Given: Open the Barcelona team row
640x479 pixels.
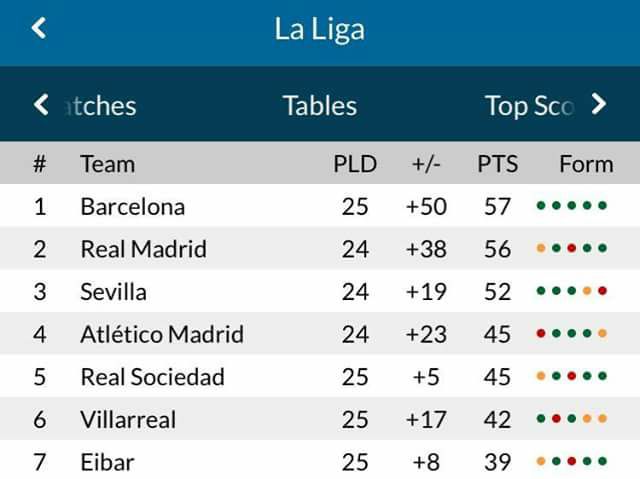Looking at the screenshot, I should click(320, 206).
